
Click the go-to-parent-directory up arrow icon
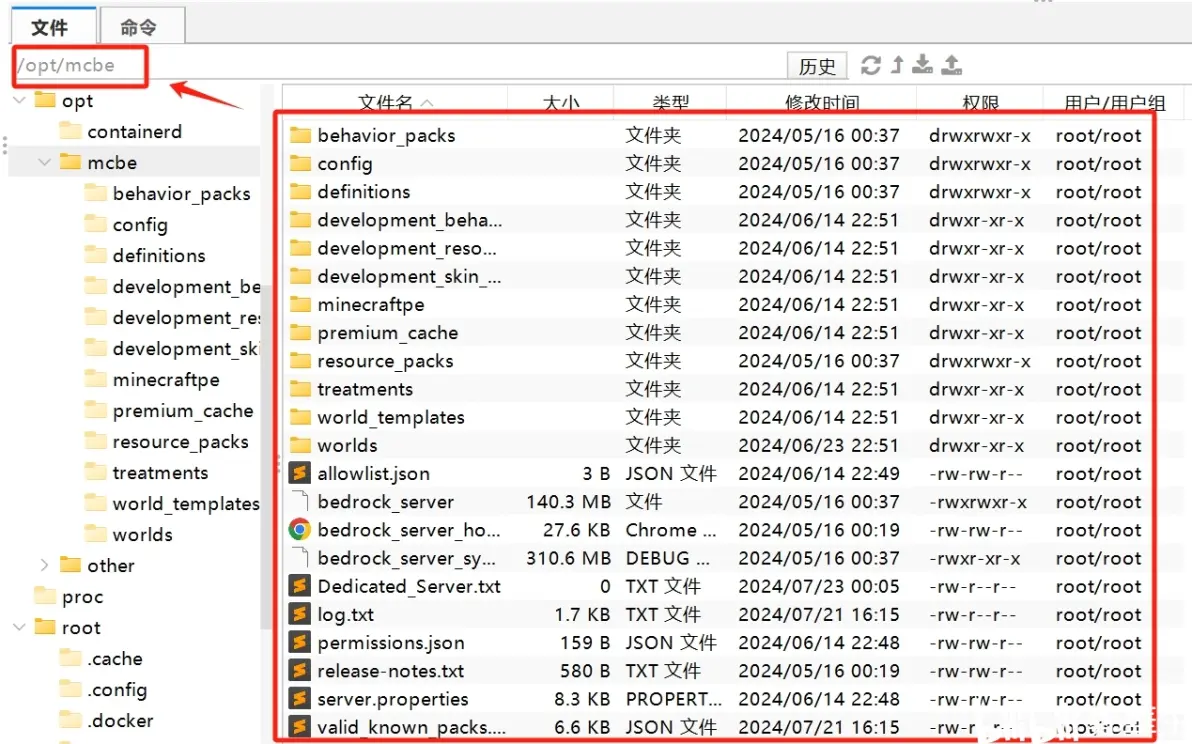897,65
